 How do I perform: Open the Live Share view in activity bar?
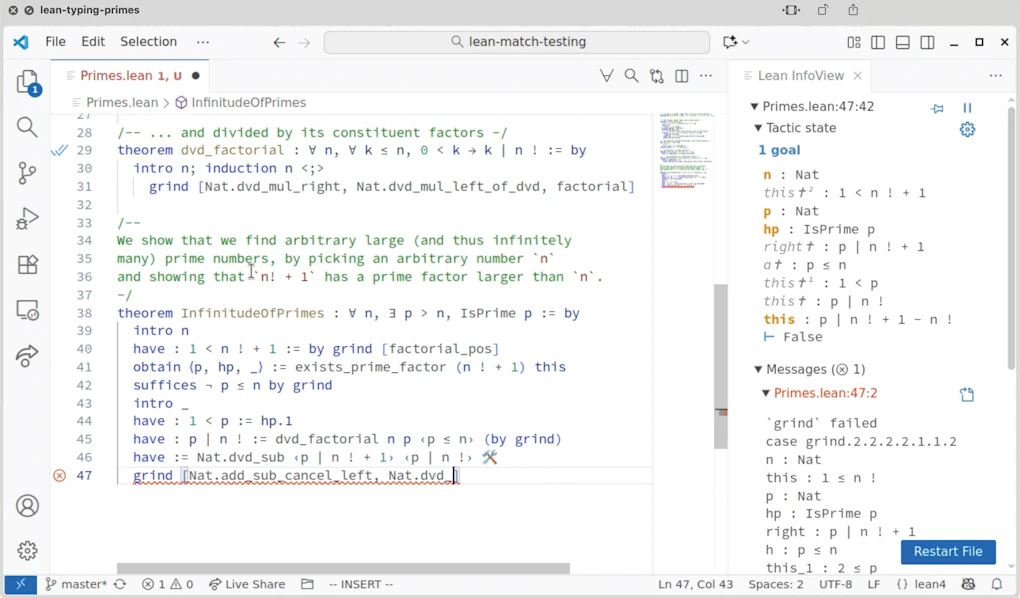pos(27,356)
